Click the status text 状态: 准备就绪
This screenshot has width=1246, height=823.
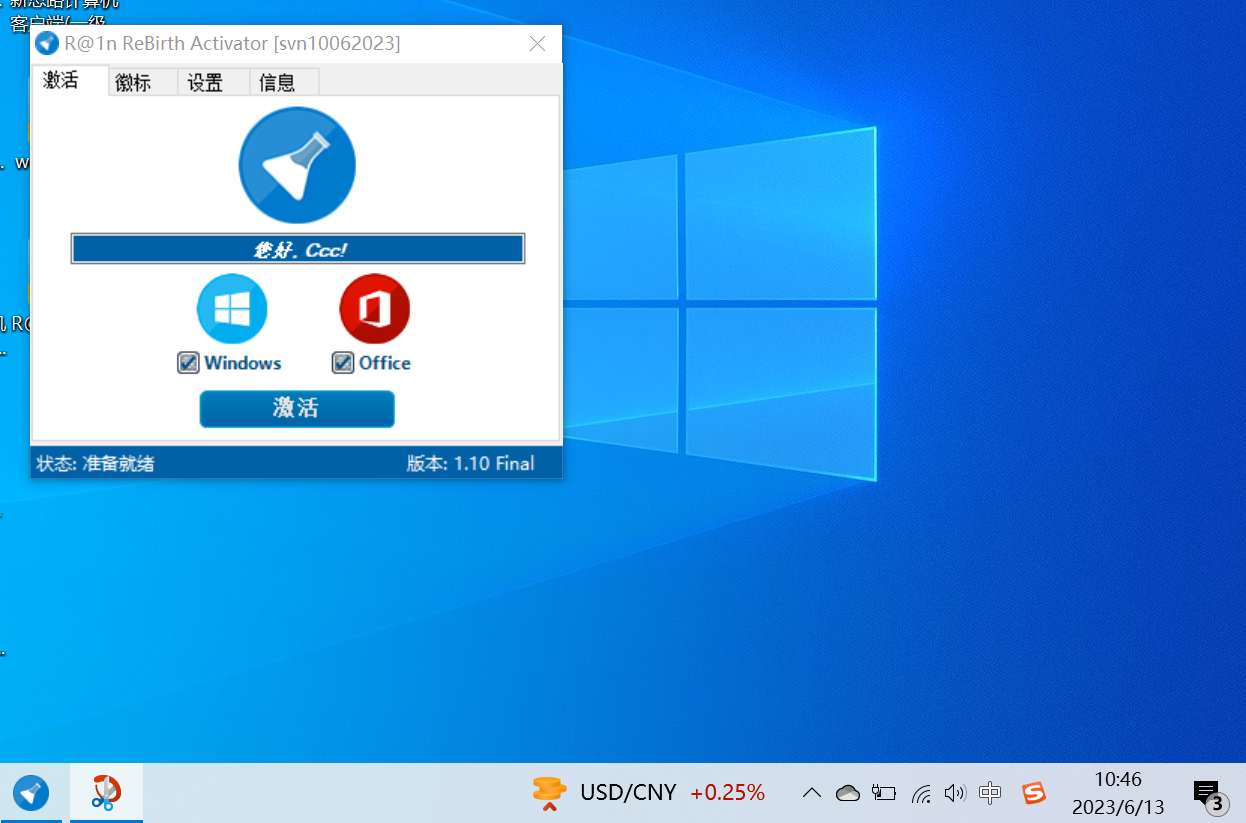point(96,464)
